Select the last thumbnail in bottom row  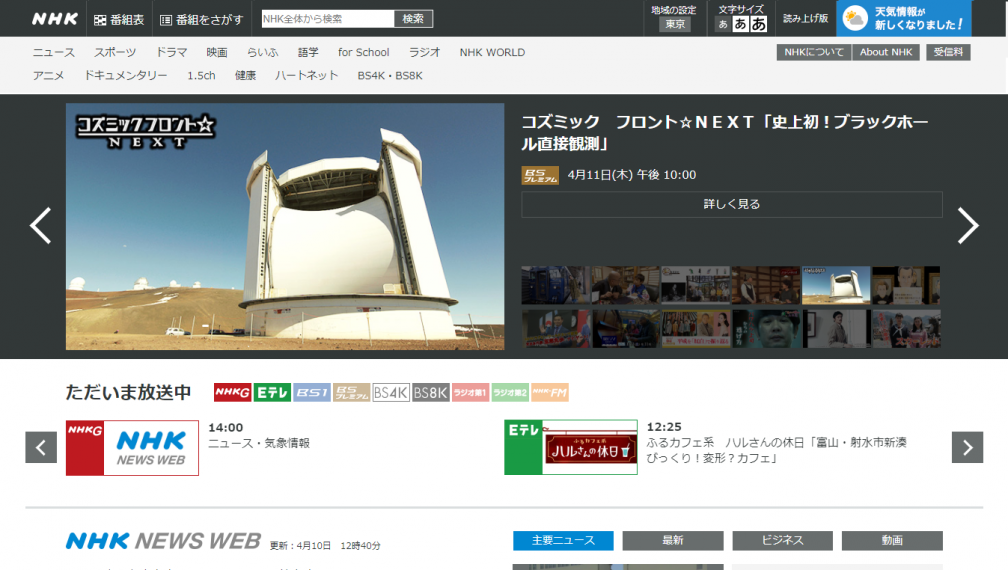[906, 329]
